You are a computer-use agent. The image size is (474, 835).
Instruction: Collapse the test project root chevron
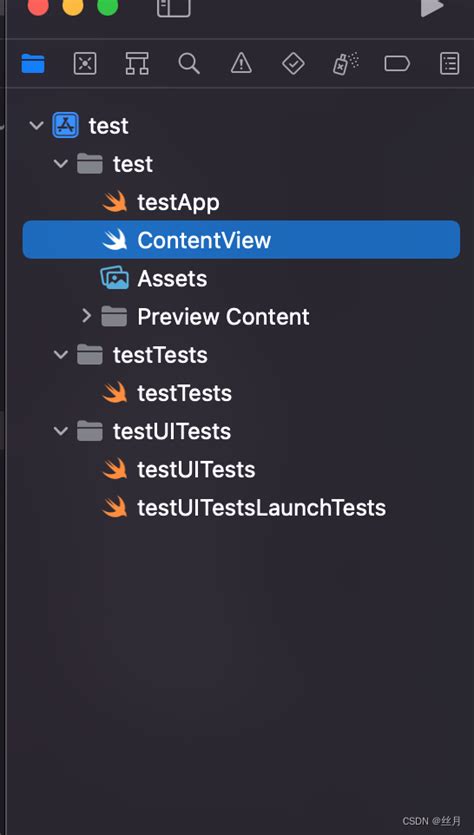coord(36,126)
